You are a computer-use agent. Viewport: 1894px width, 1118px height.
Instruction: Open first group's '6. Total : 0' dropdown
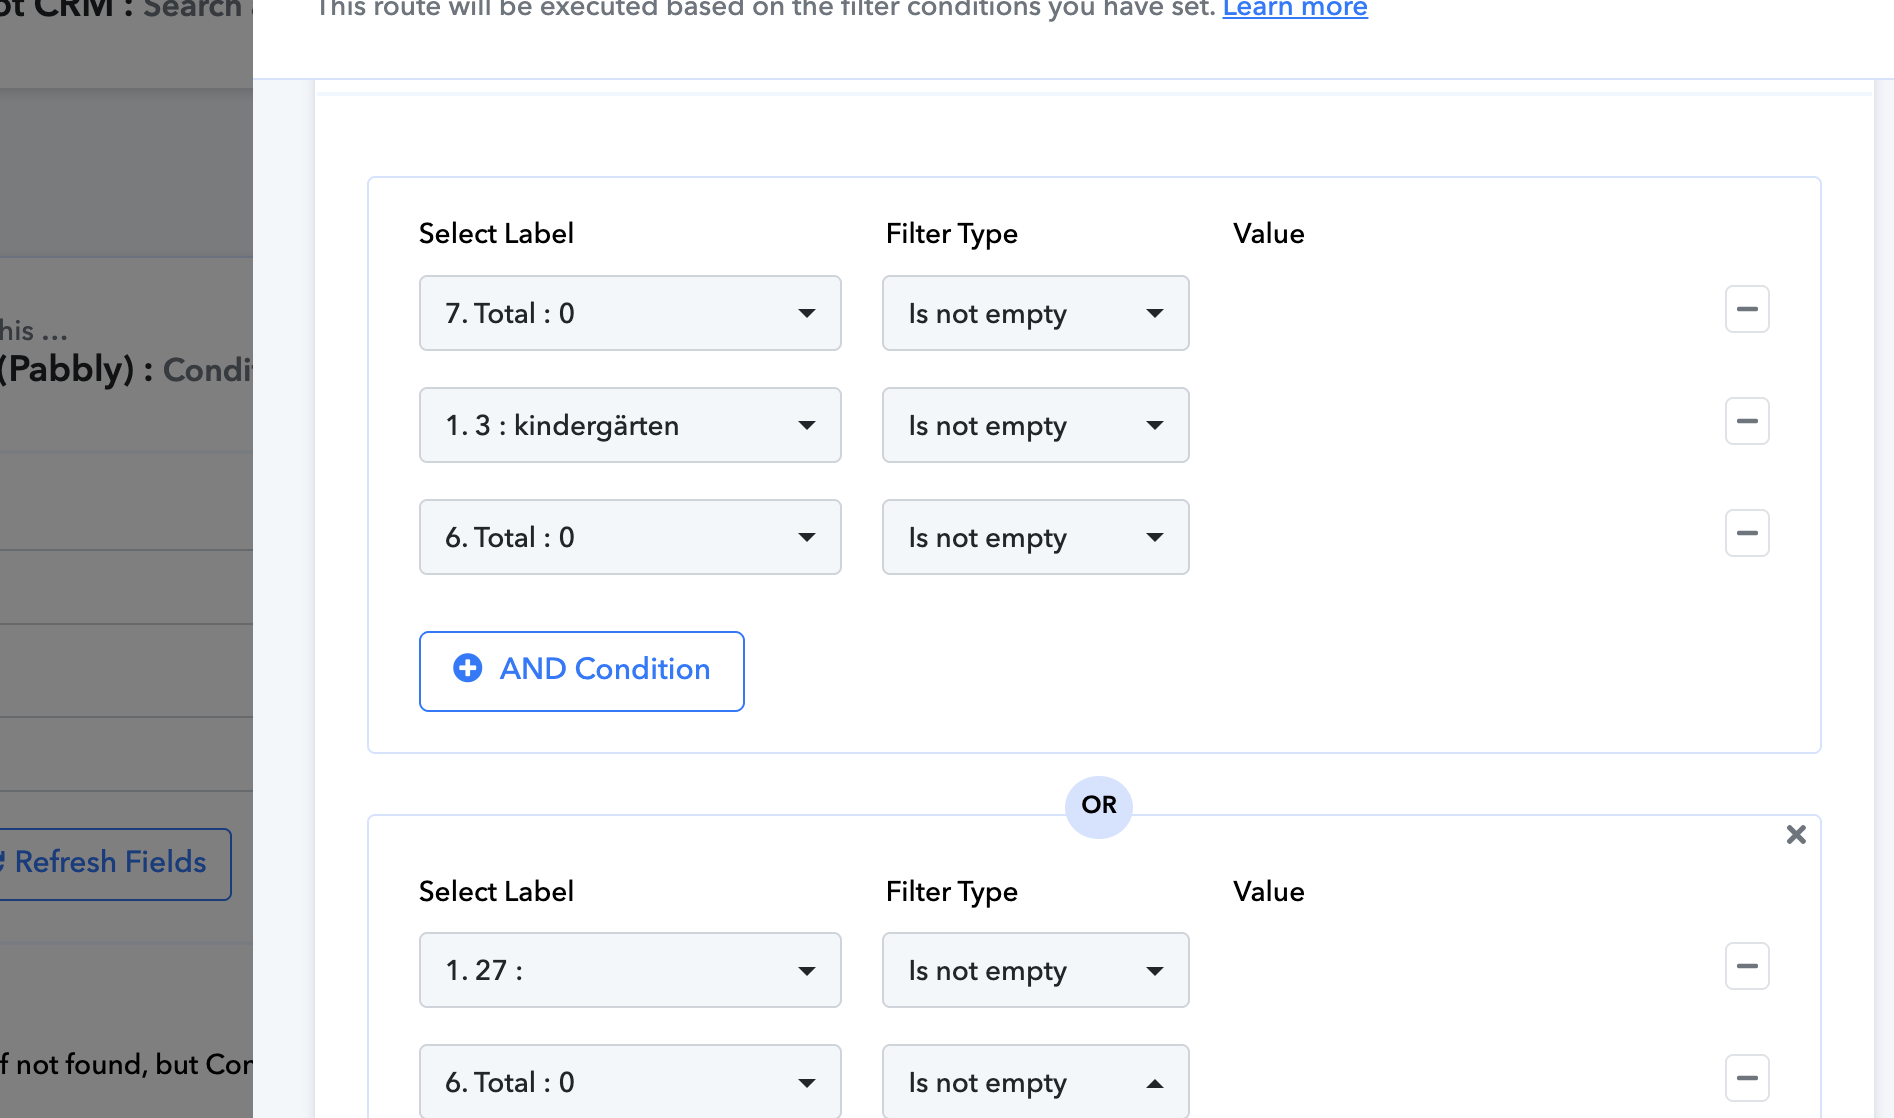point(629,538)
